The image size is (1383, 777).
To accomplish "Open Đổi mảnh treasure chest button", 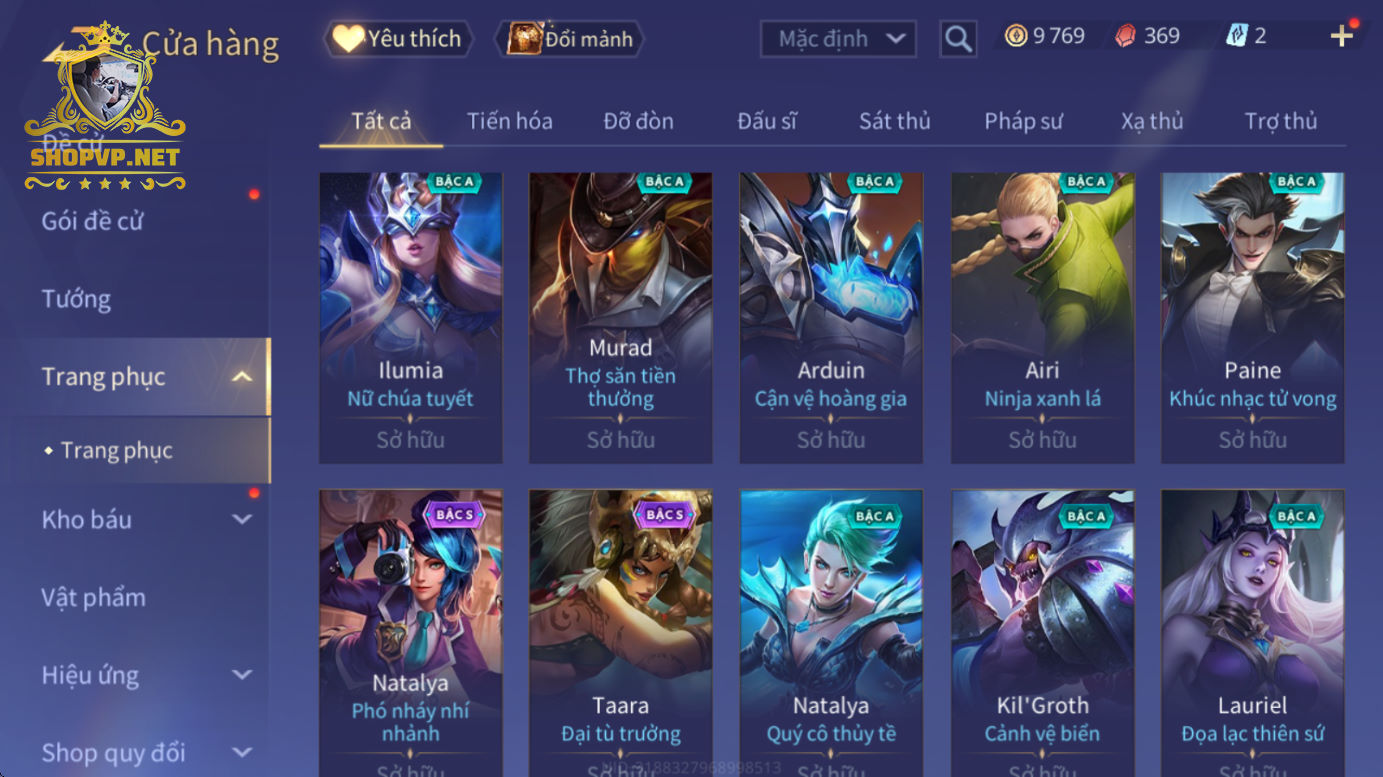I will coord(570,39).
